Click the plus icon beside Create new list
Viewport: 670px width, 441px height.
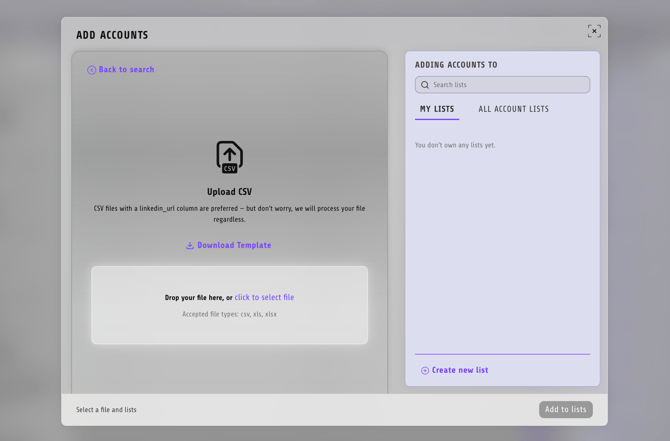pos(425,370)
